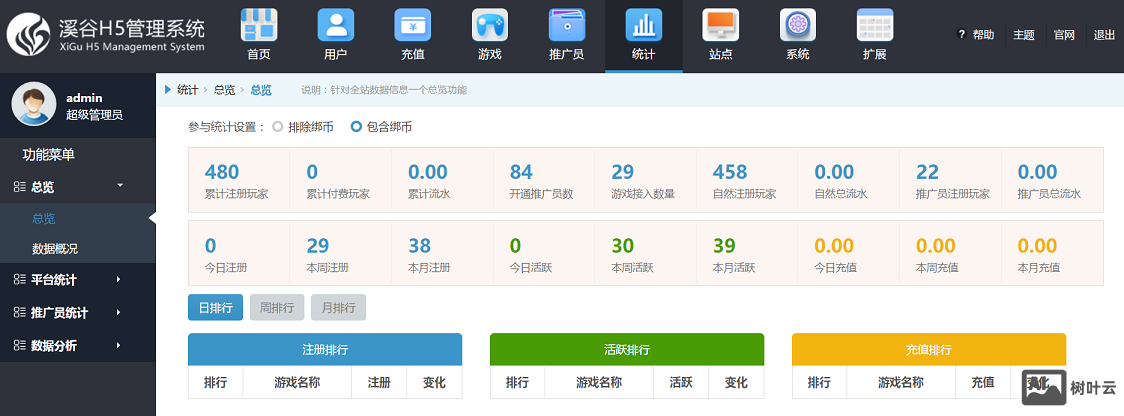Viewport: 1124px width, 416px height.
Task: Open the 站点 monitor icon
Action: pos(720,25)
